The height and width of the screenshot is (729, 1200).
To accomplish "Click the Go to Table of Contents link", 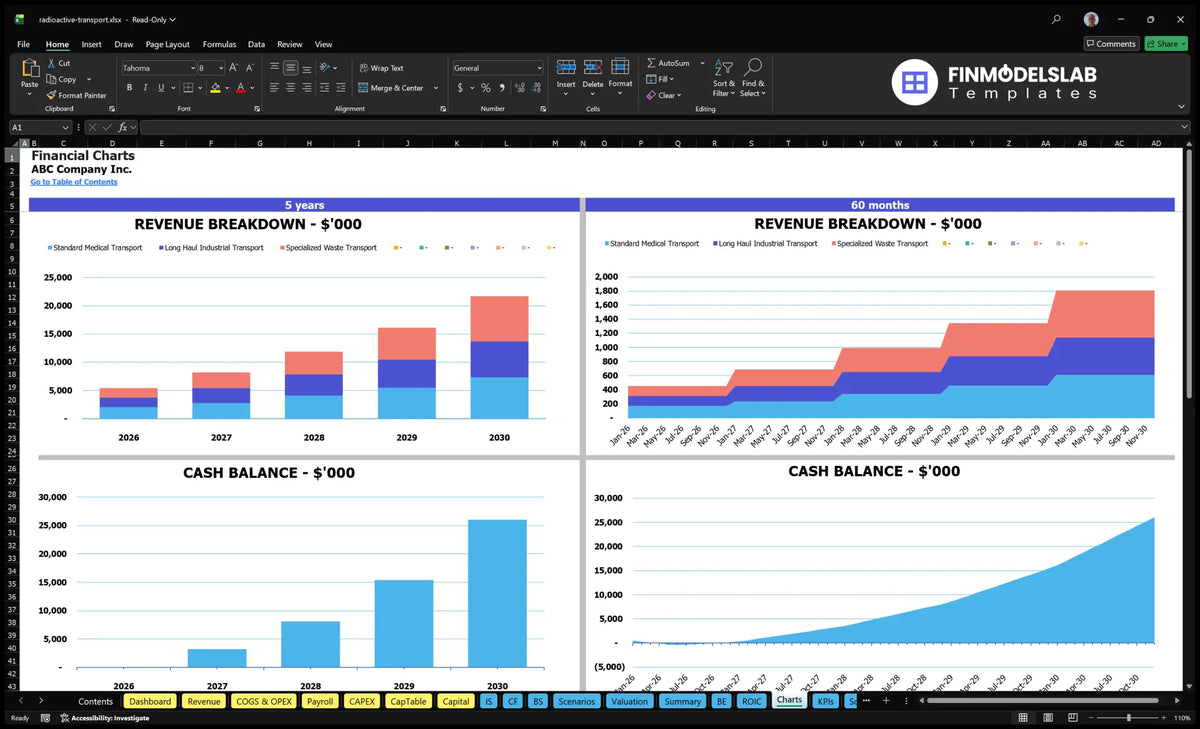I will (74, 182).
